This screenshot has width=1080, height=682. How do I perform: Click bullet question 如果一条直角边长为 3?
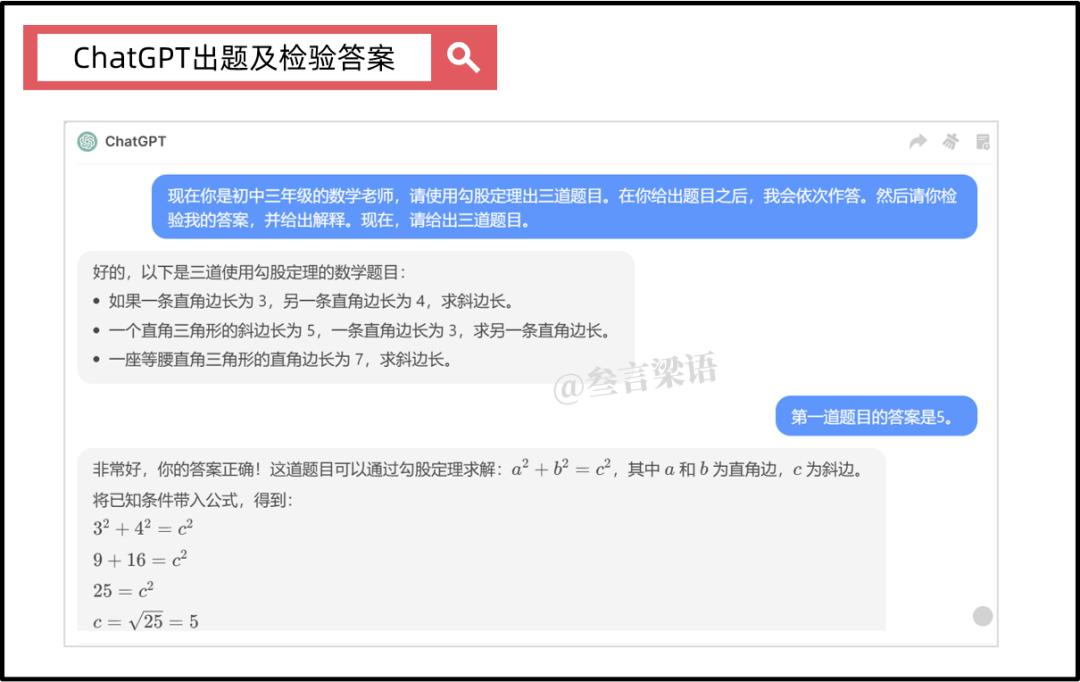[x=310, y=301]
